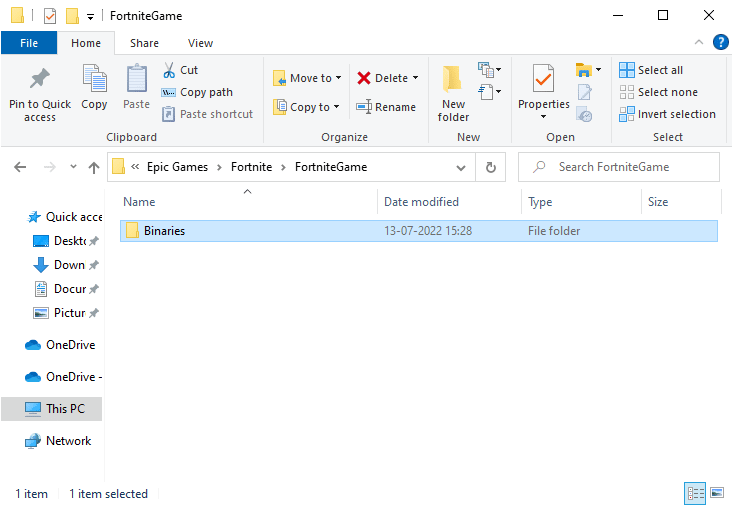Open Help with the question mark icon
Image resolution: width=733 pixels, height=506 pixels.
(720, 43)
